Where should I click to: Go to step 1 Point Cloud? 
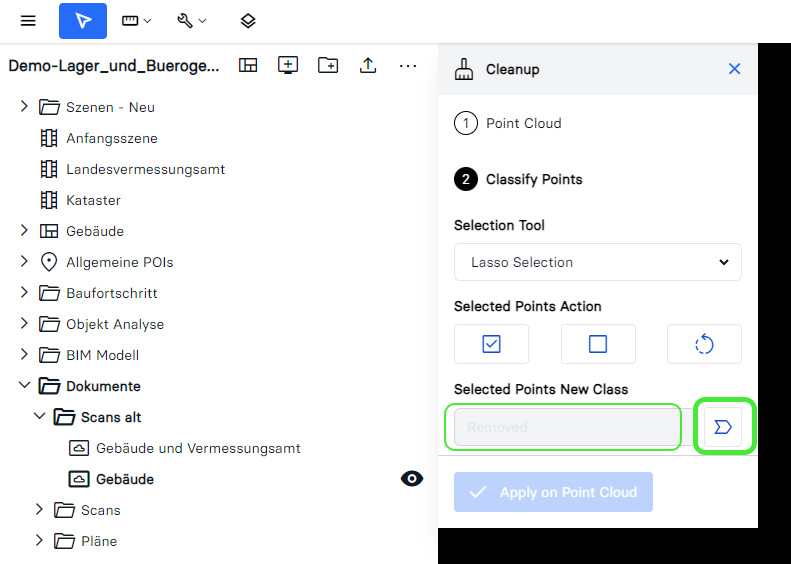[523, 123]
